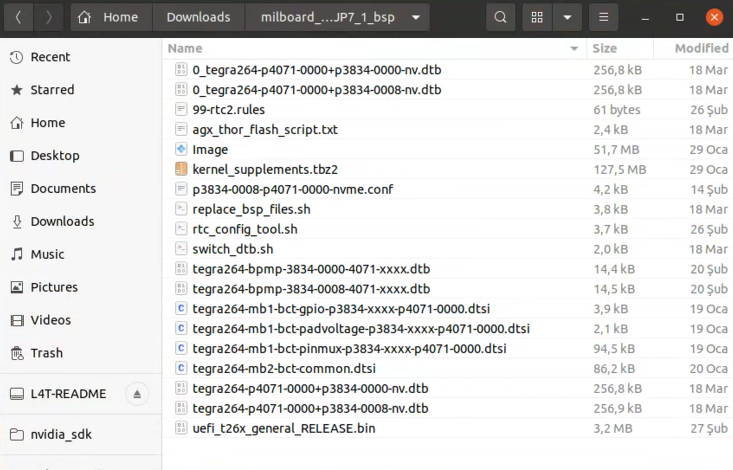This screenshot has width=733, height=470.
Task: Select rtc_config_tool.sh script icon
Action: pyautogui.click(x=181, y=229)
